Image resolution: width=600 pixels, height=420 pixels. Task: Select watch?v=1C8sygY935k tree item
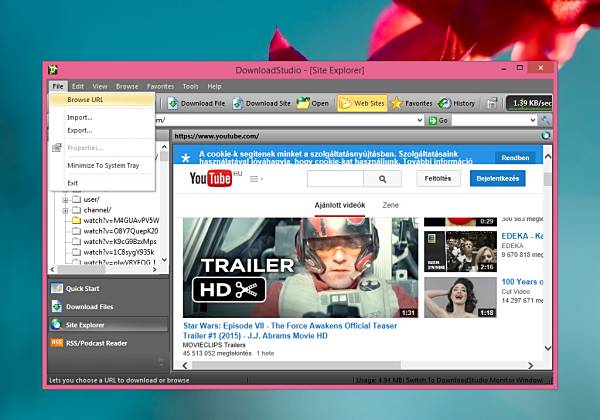119,252
